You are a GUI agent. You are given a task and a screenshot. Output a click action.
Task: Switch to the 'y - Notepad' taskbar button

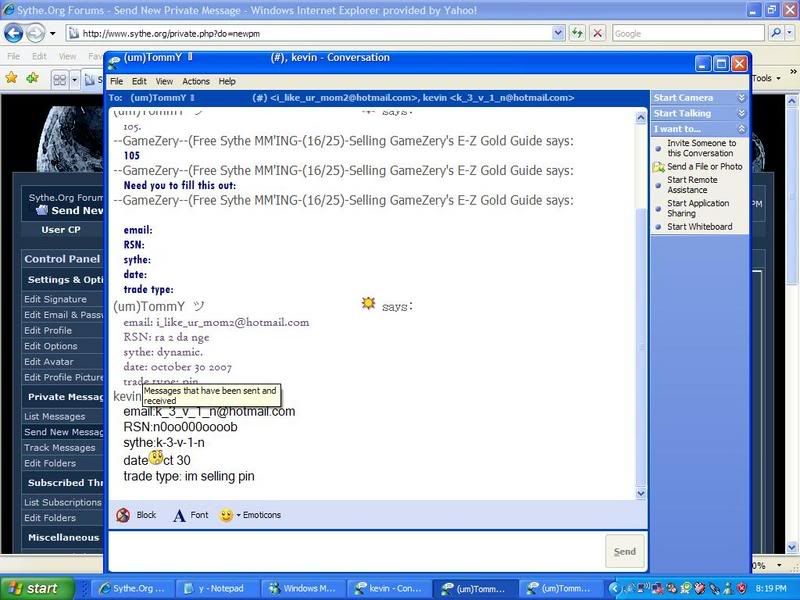coord(217,589)
